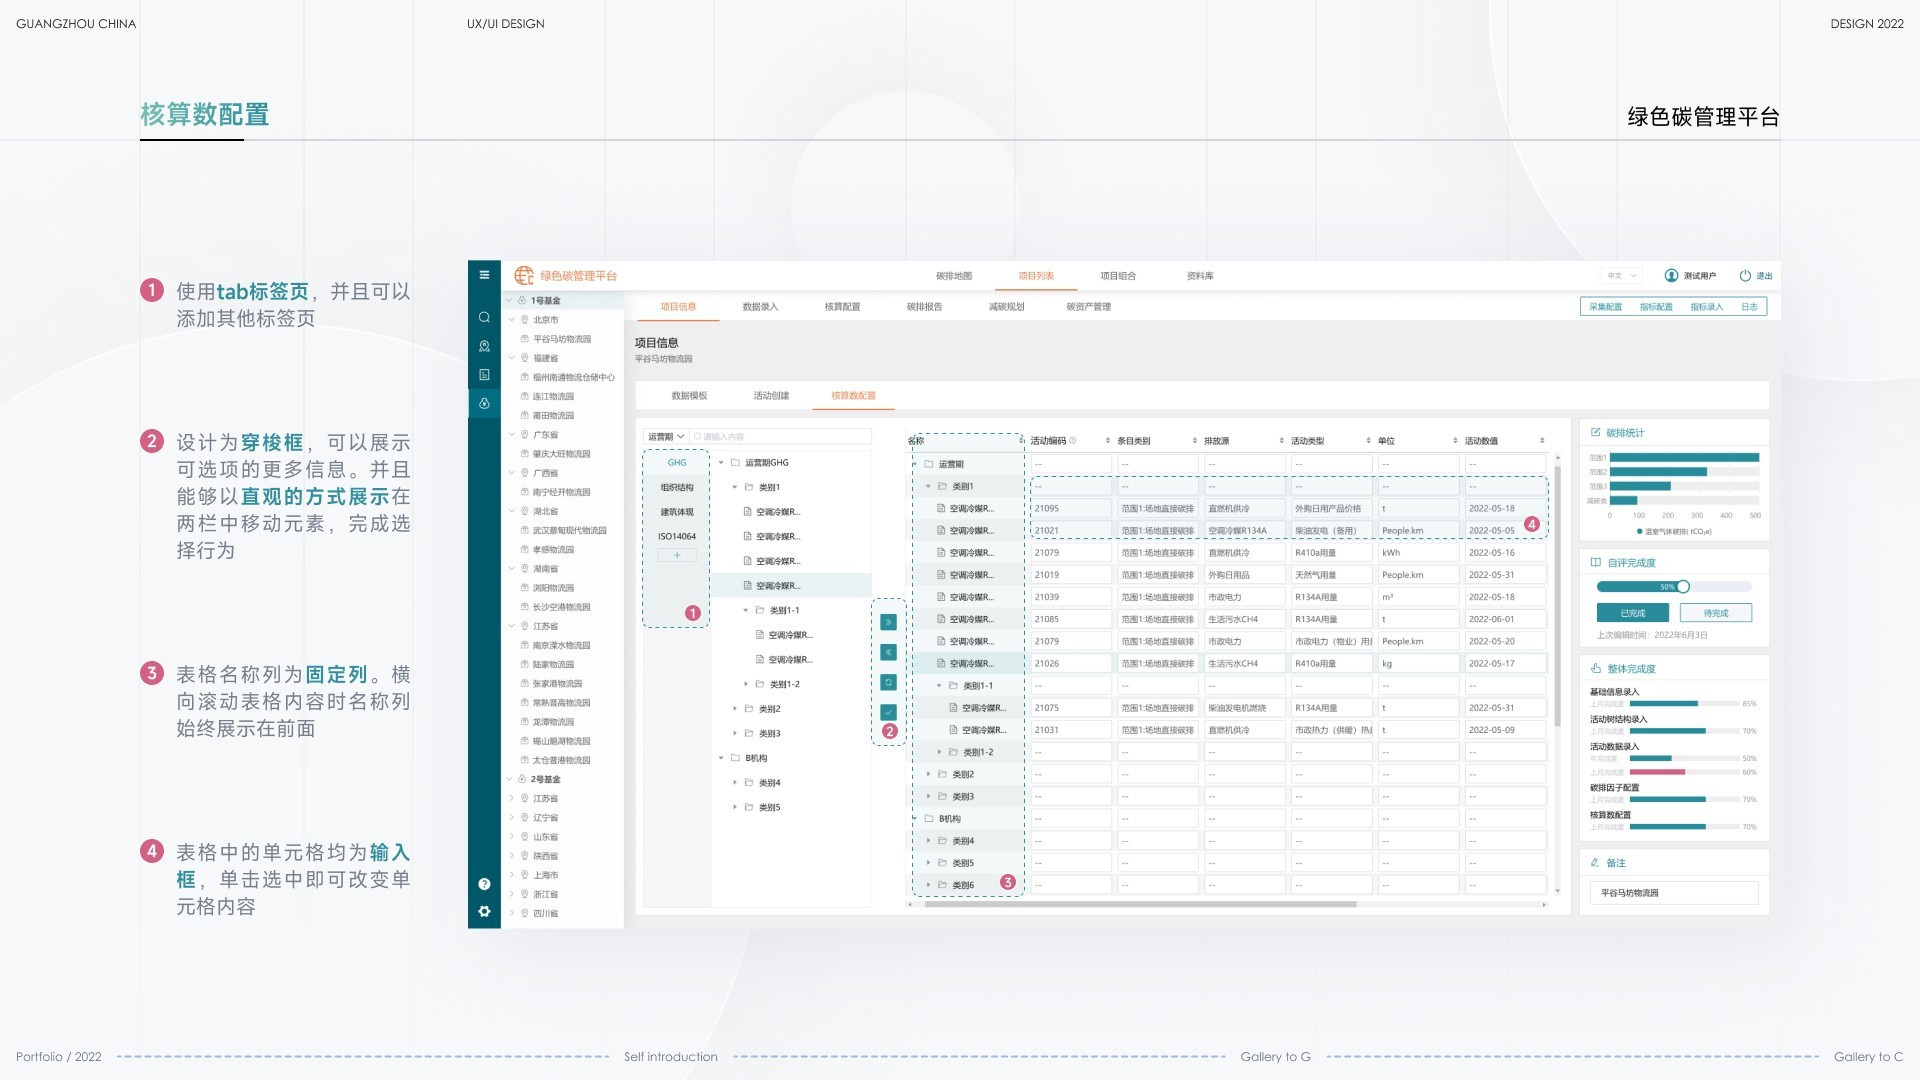Open the settings gear icon in sidebar
Screen dimensions: 1920x1080
[x=484, y=911]
